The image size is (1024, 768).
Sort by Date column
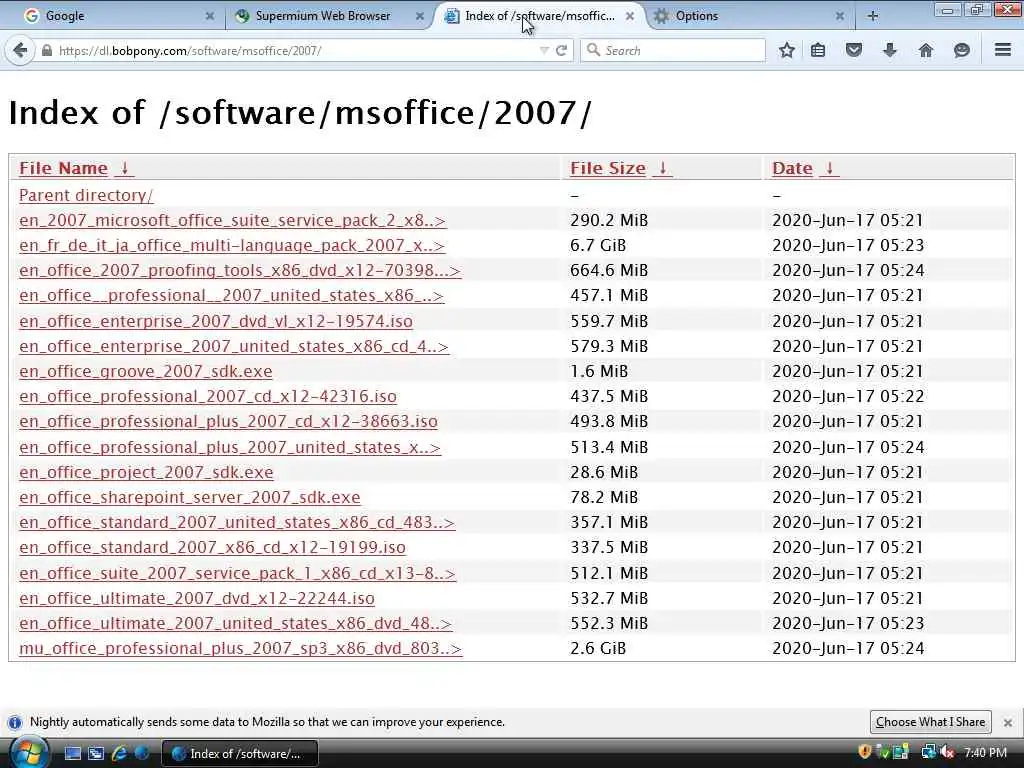coord(792,168)
